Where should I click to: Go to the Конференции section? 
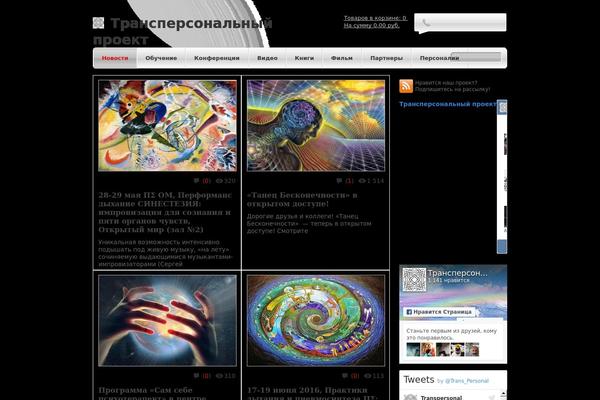point(217,58)
